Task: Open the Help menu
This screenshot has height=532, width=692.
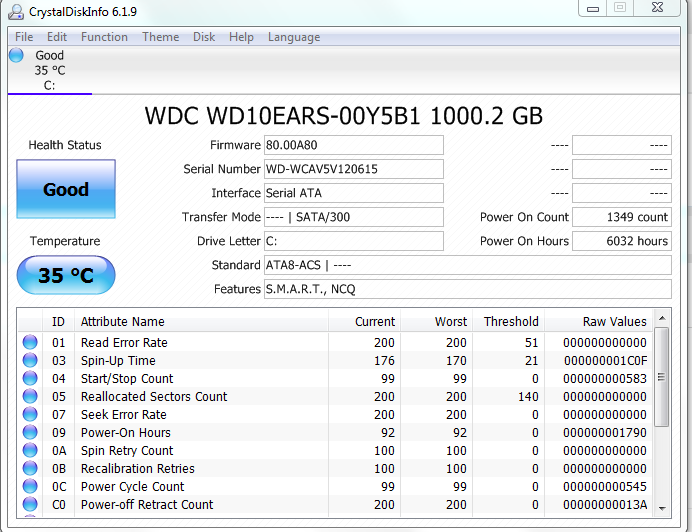Action: [241, 37]
